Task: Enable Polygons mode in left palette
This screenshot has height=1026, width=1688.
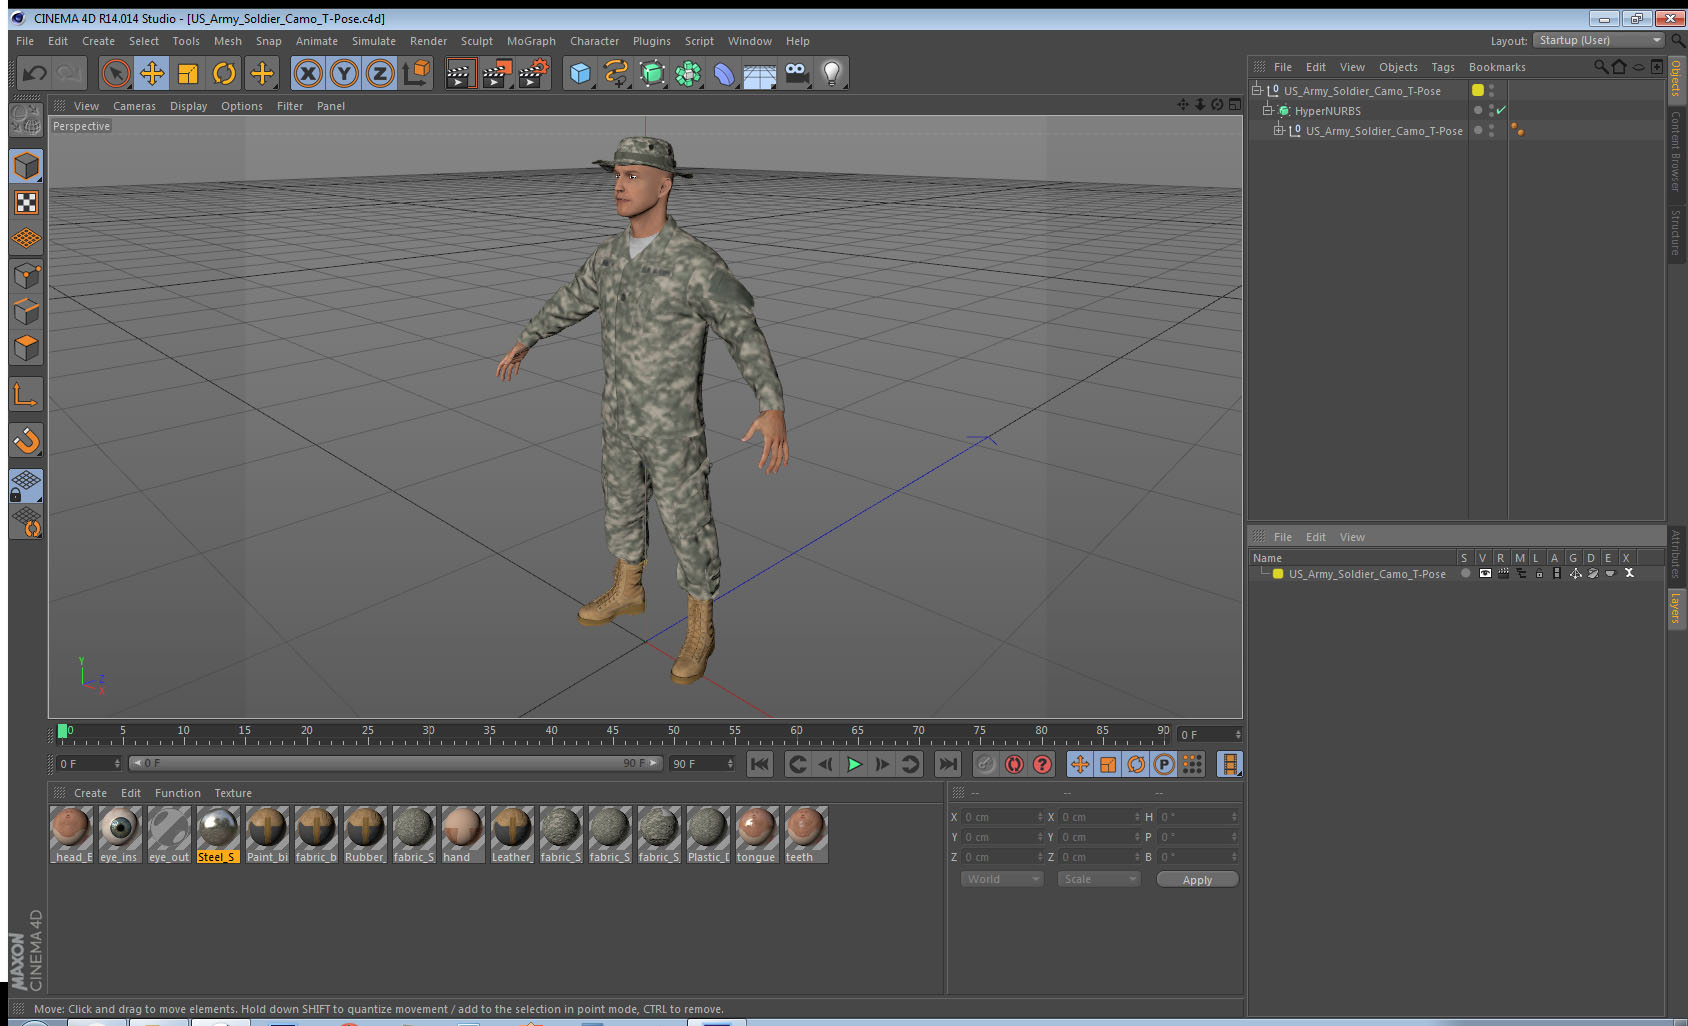Action: (26, 347)
